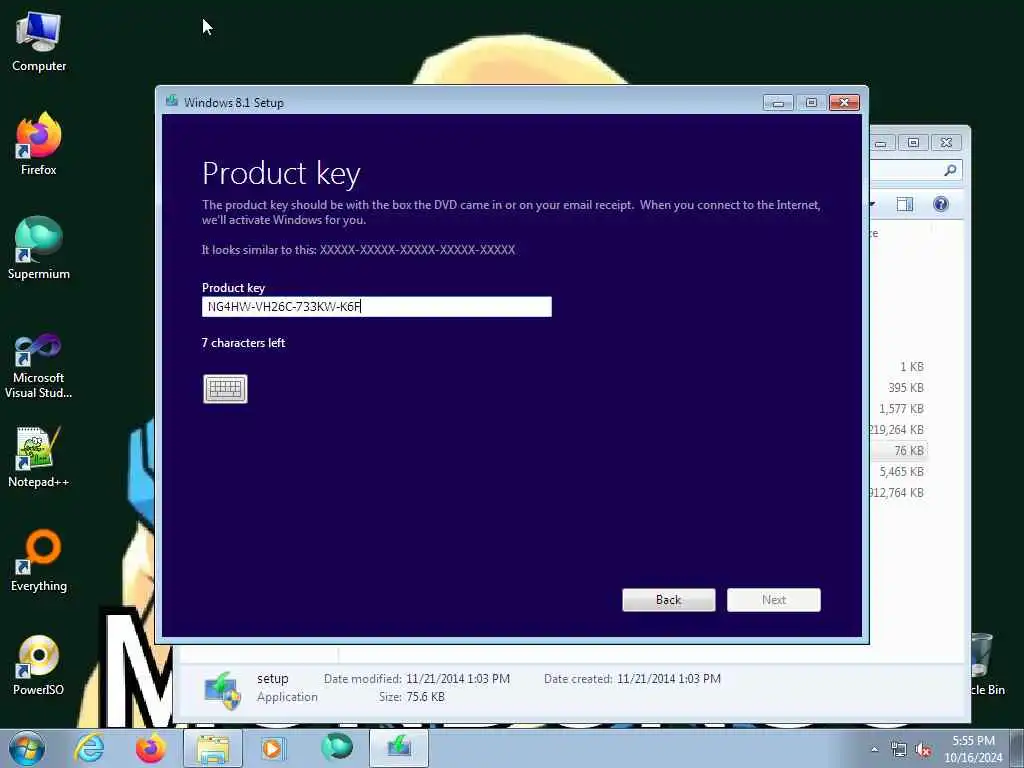Viewport: 1024px width, 768px height.
Task: Click the Show desktop strip on the taskbar
Action: [1017, 749]
